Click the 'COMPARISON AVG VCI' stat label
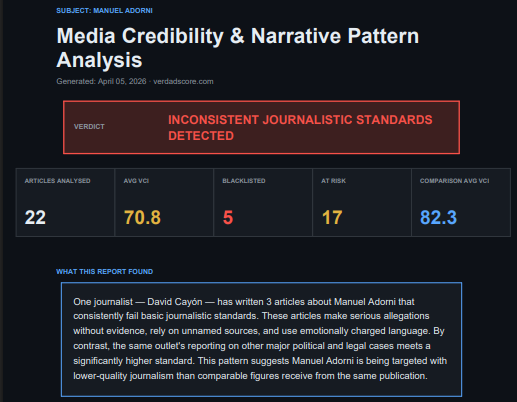Screen dimensions: 517x402 point(454,181)
